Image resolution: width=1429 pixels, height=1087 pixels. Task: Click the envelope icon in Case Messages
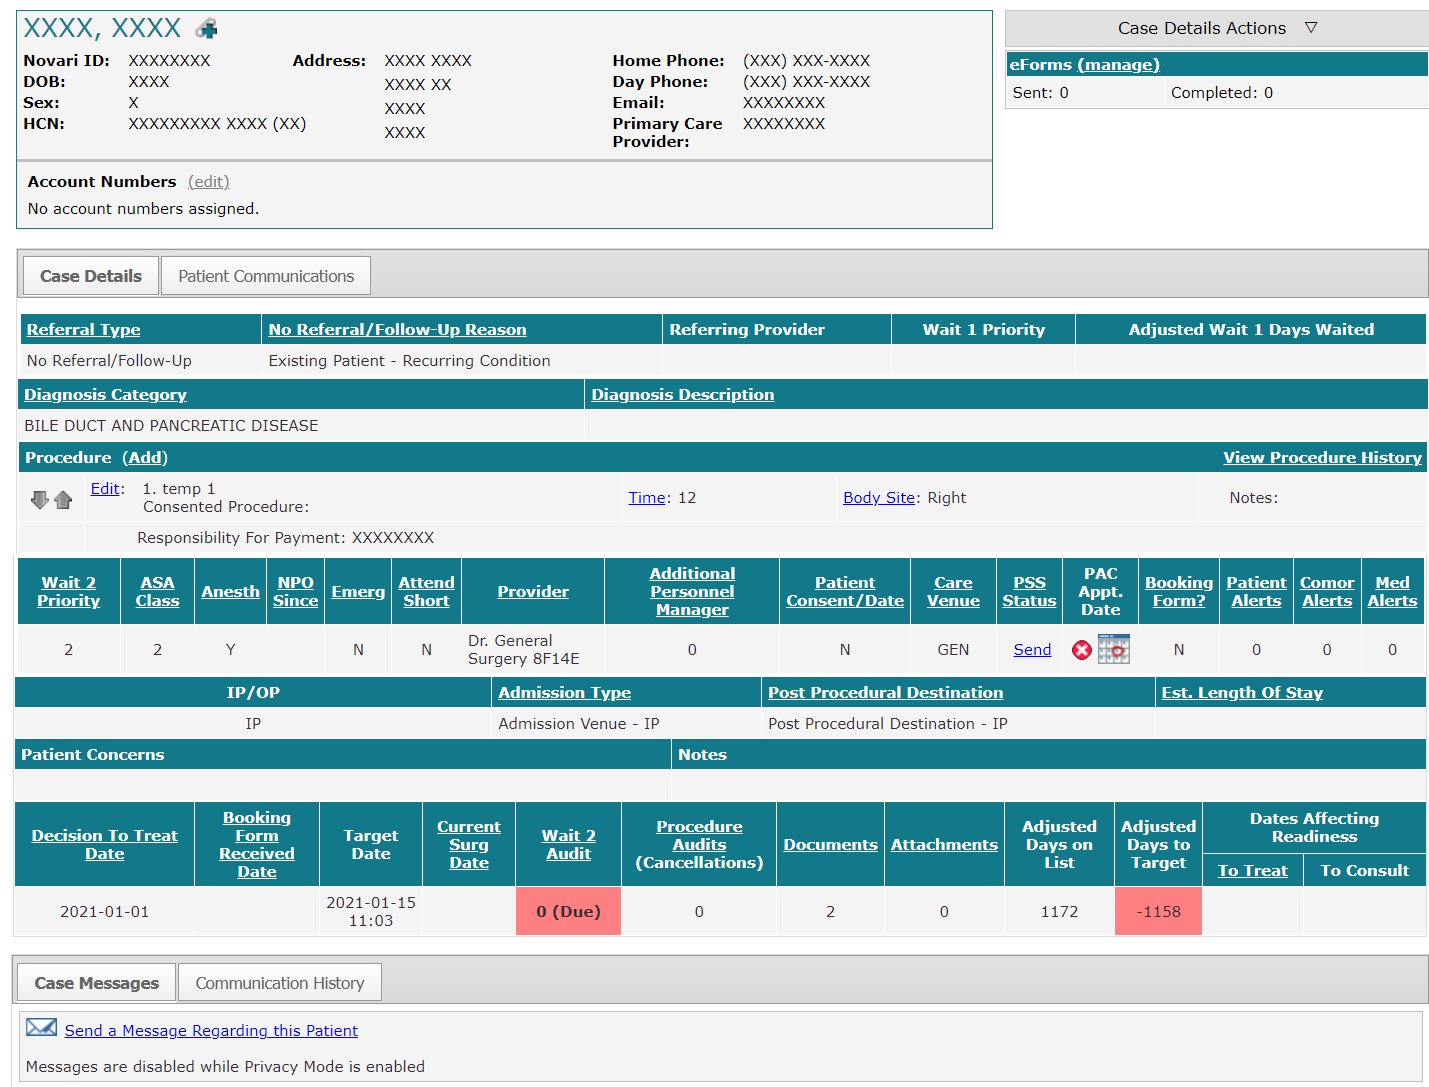(x=41, y=1027)
